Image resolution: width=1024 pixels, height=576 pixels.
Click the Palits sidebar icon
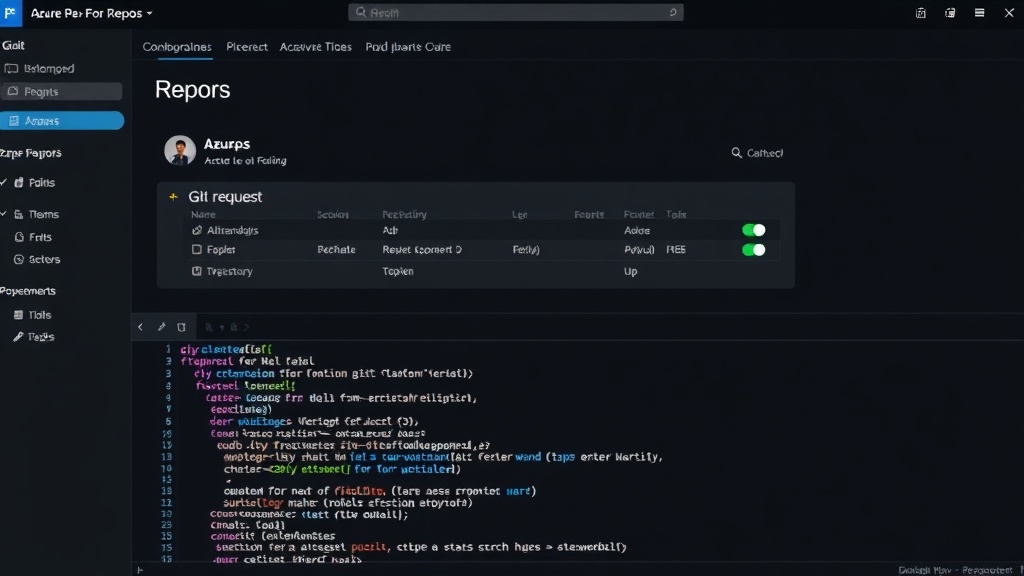[x=18, y=183]
